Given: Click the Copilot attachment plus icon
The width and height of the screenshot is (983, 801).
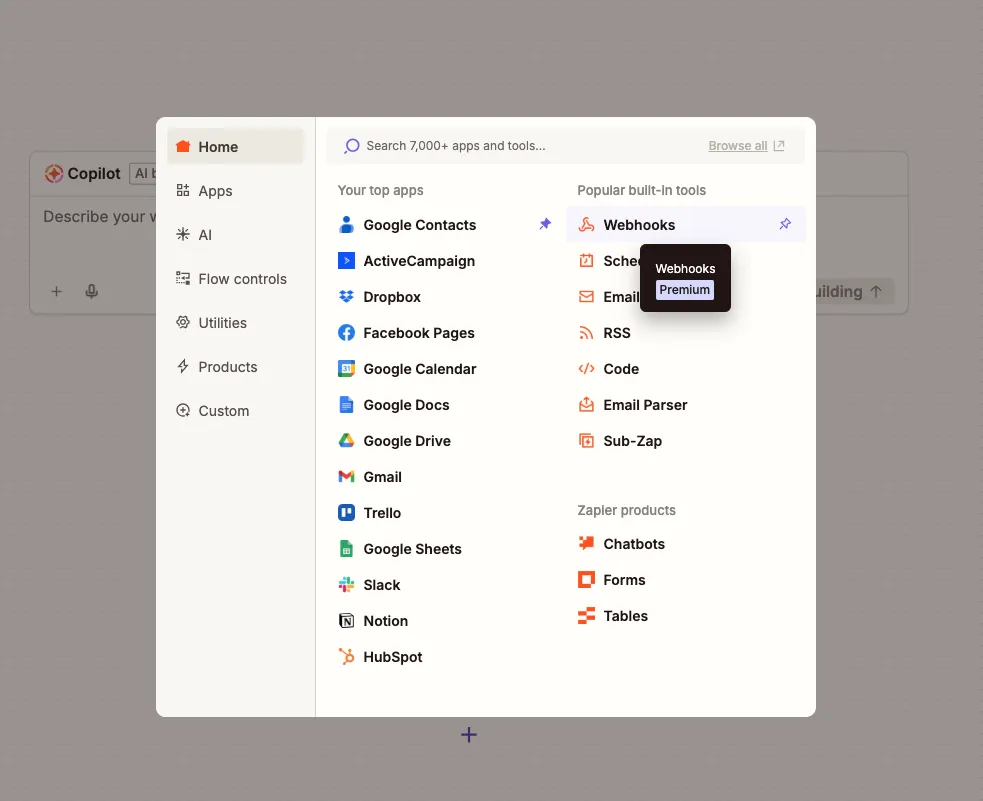Looking at the screenshot, I should 56,291.
